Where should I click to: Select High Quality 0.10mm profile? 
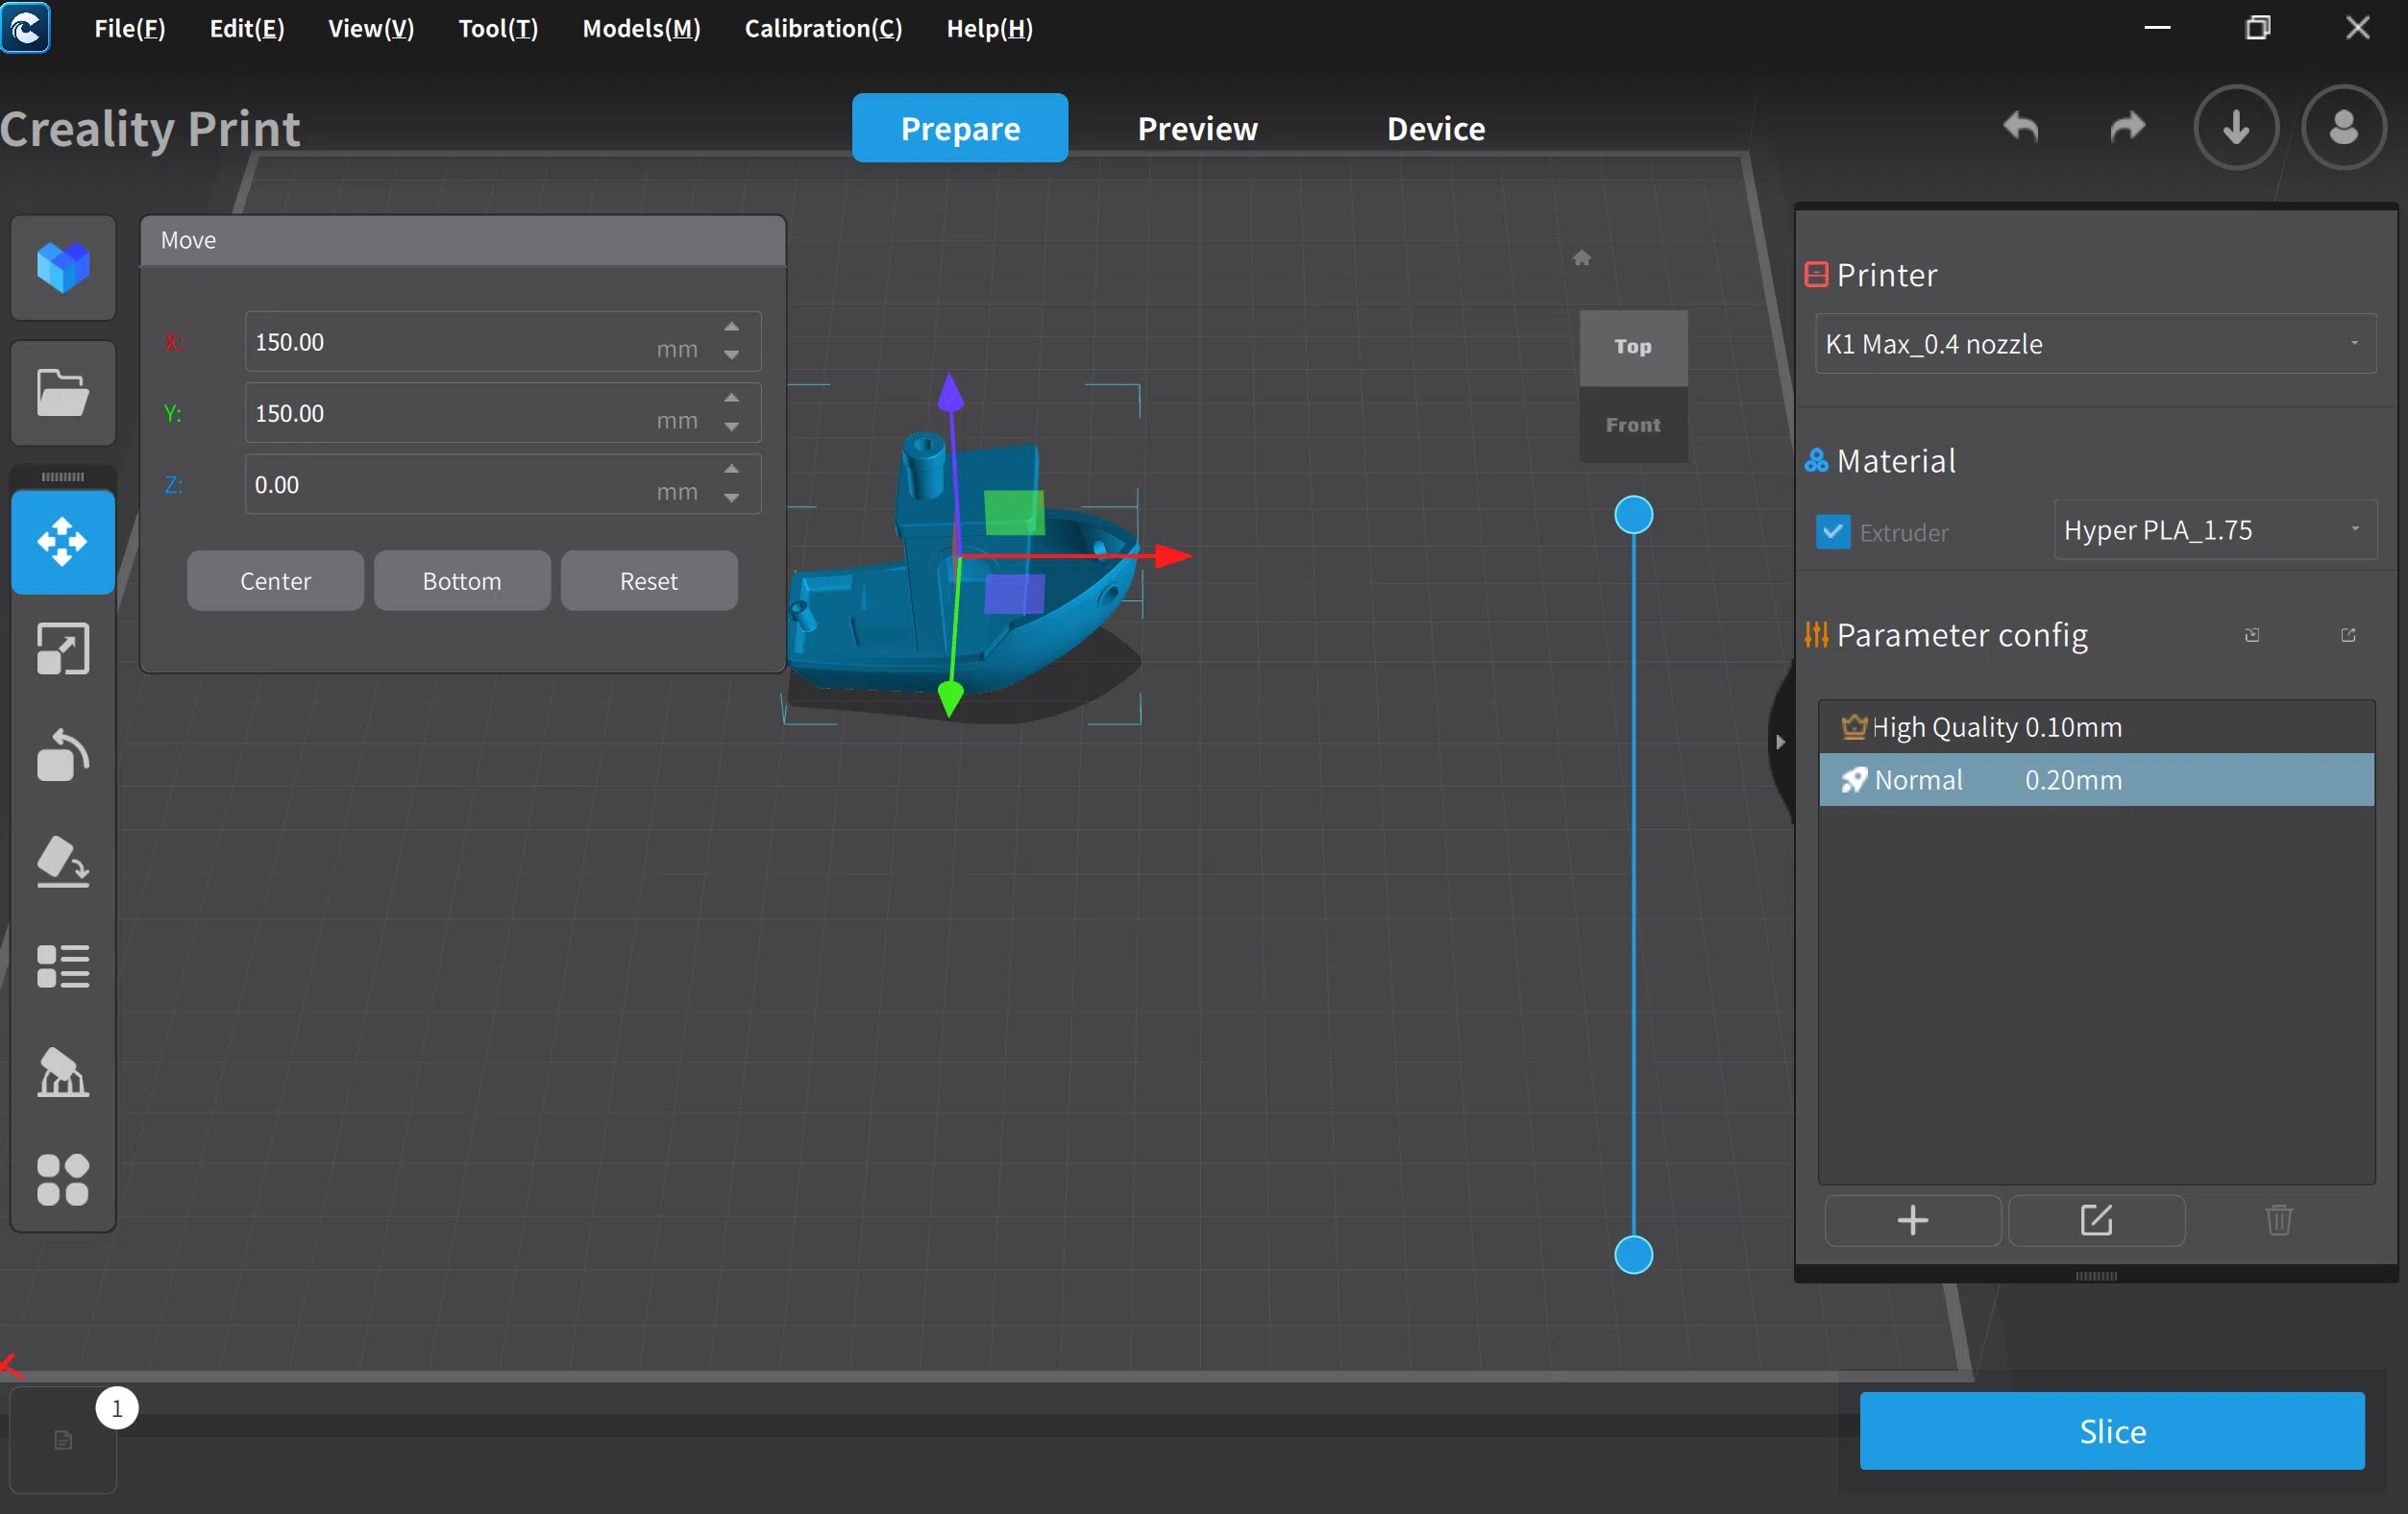tap(2095, 727)
